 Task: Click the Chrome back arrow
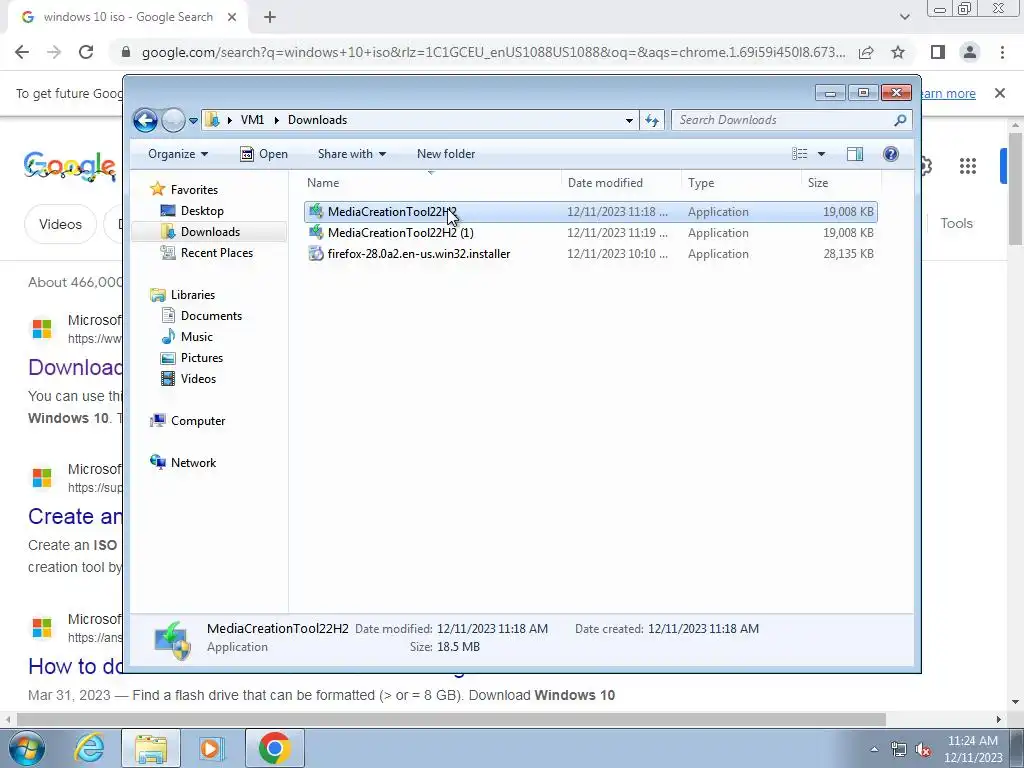(22, 52)
